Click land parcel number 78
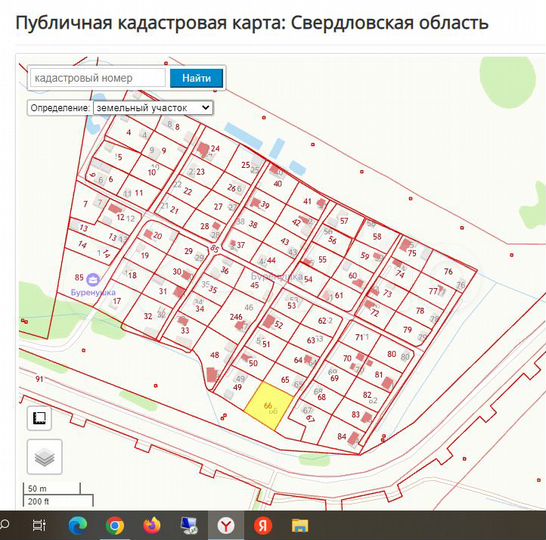This screenshot has width=546, height=540. (x=420, y=310)
